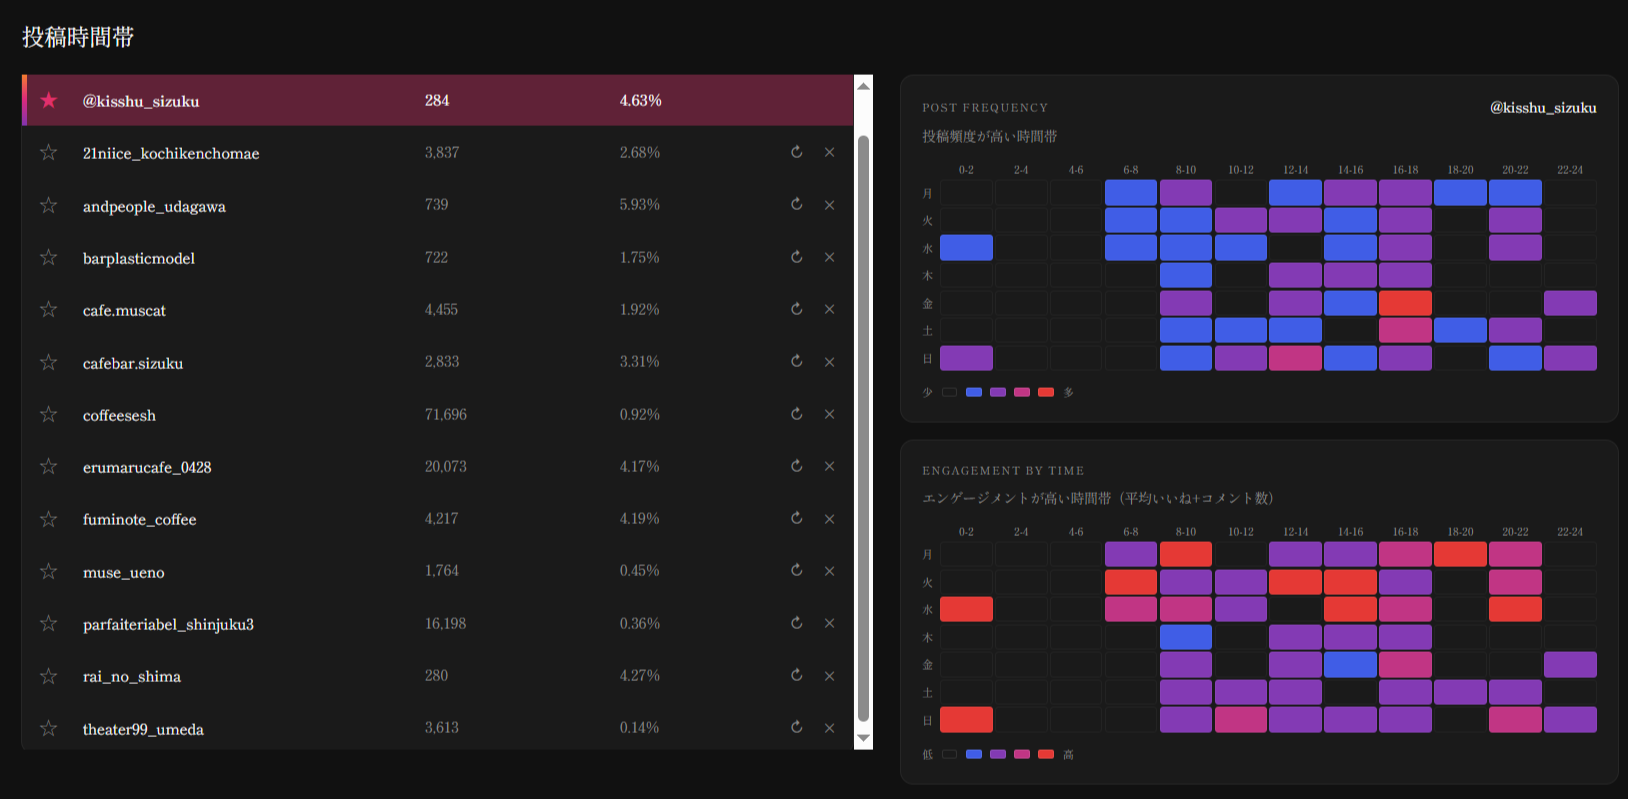Toggle the favorite star for cafebar.sizuku

[x=48, y=362]
